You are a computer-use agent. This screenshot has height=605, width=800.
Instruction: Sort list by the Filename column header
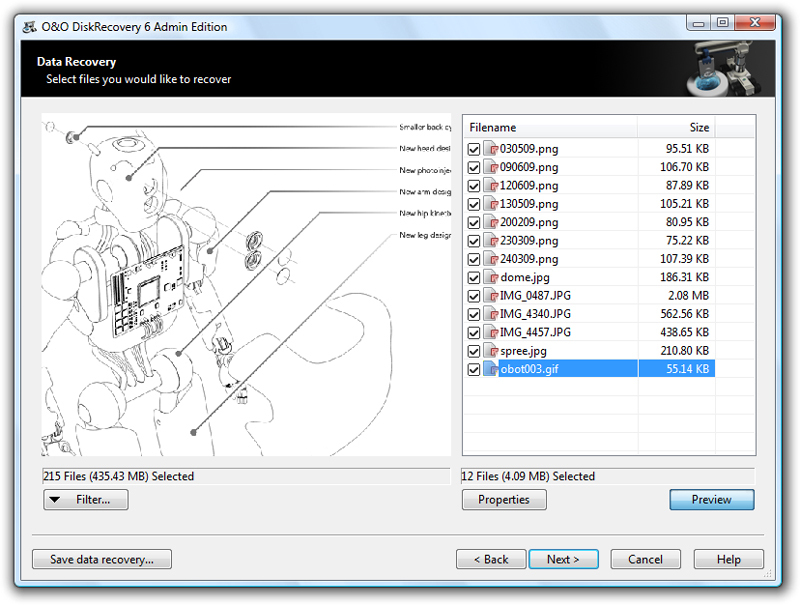coord(550,128)
